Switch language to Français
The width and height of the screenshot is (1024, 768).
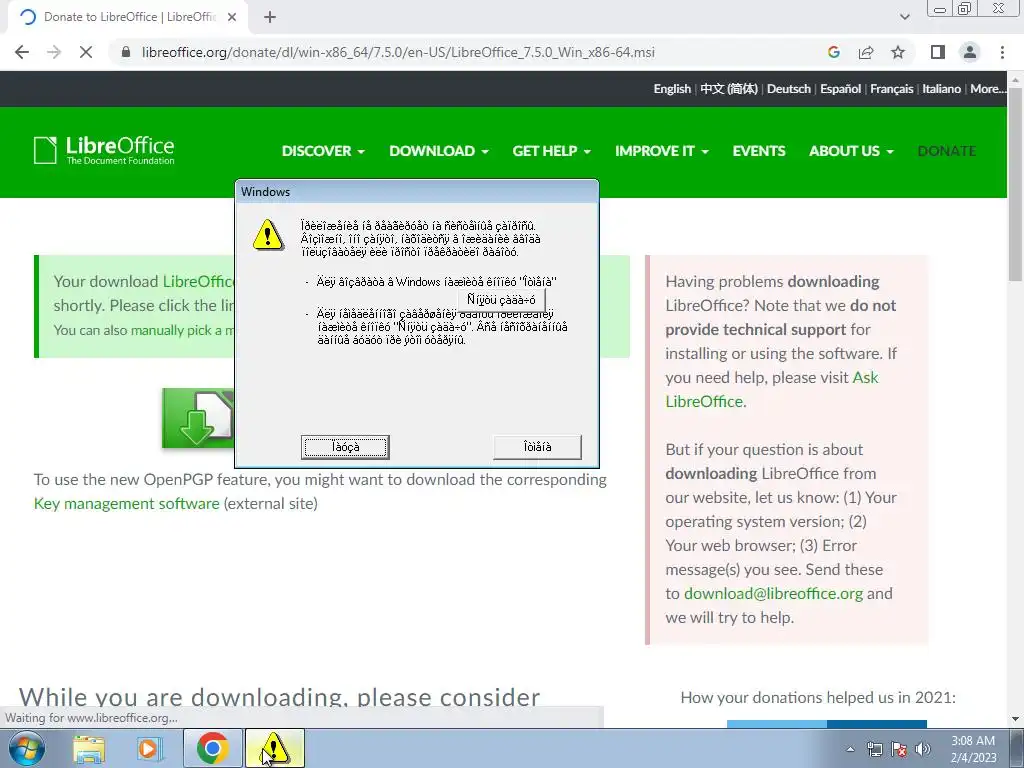coord(891,89)
